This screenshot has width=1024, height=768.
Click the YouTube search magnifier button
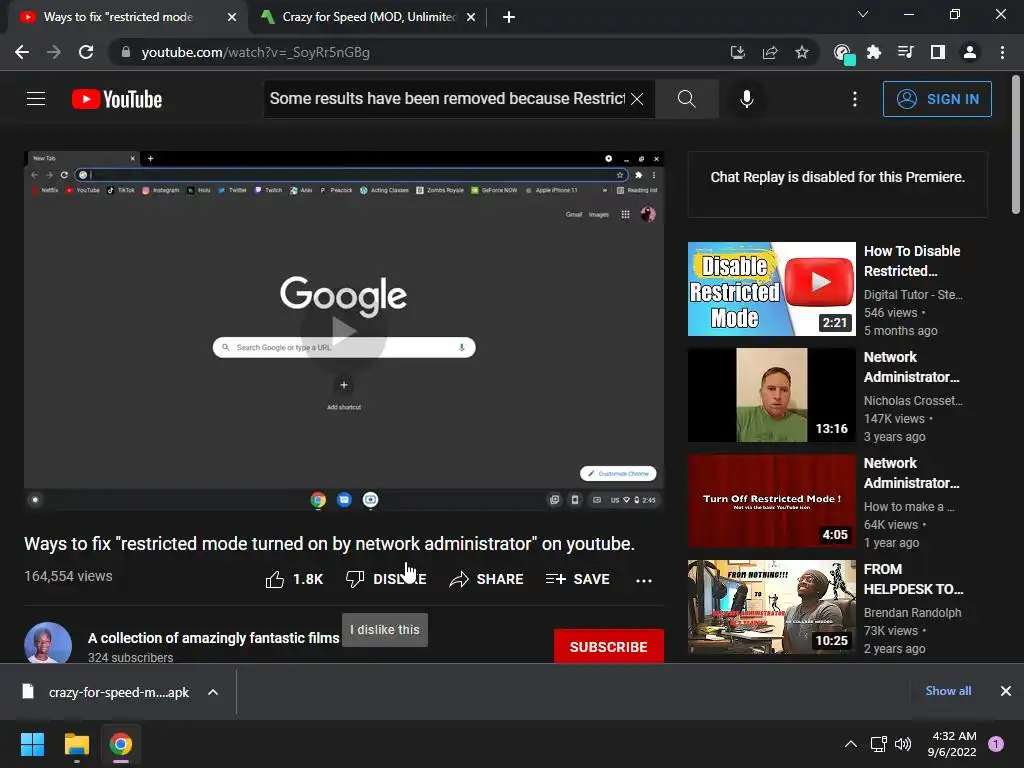(x=686, y=99)
